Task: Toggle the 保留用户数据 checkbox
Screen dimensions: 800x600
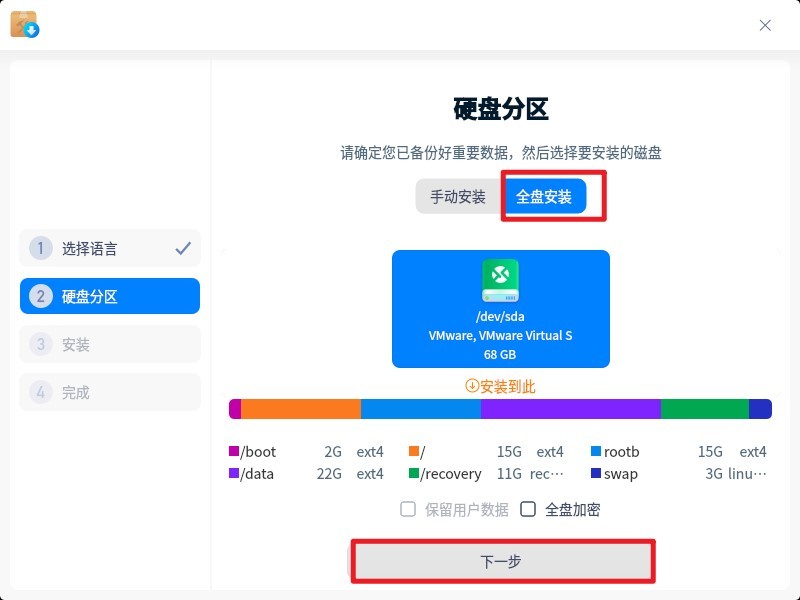Action: 408,509
